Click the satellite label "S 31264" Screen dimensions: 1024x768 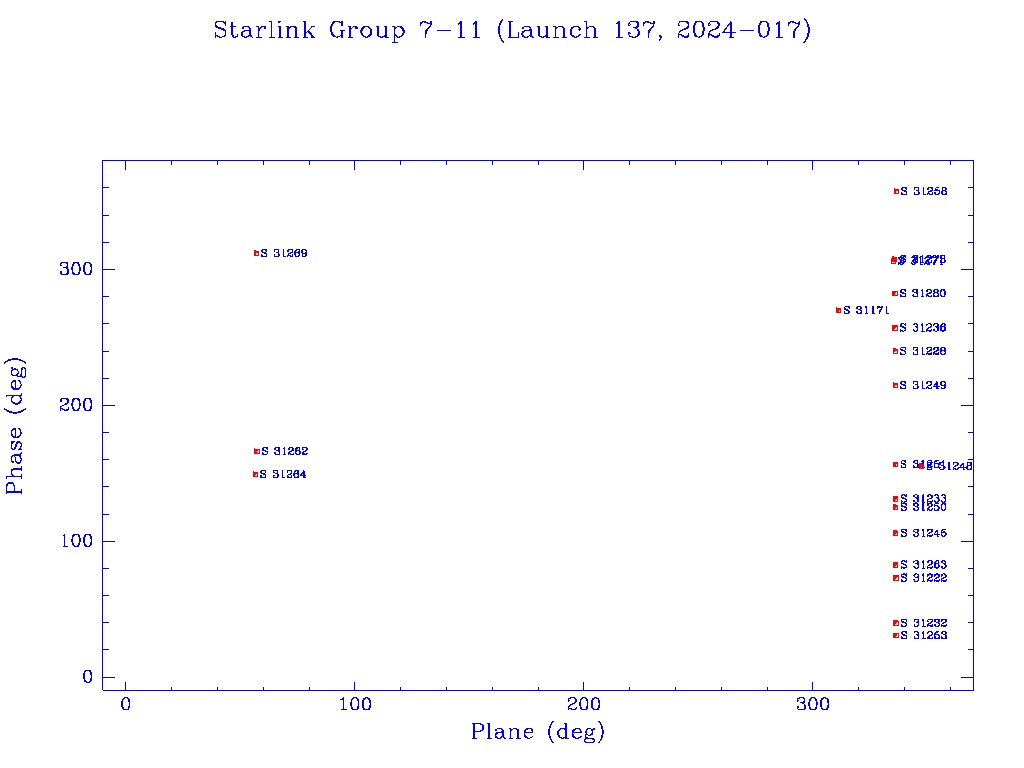pos(283,475)
